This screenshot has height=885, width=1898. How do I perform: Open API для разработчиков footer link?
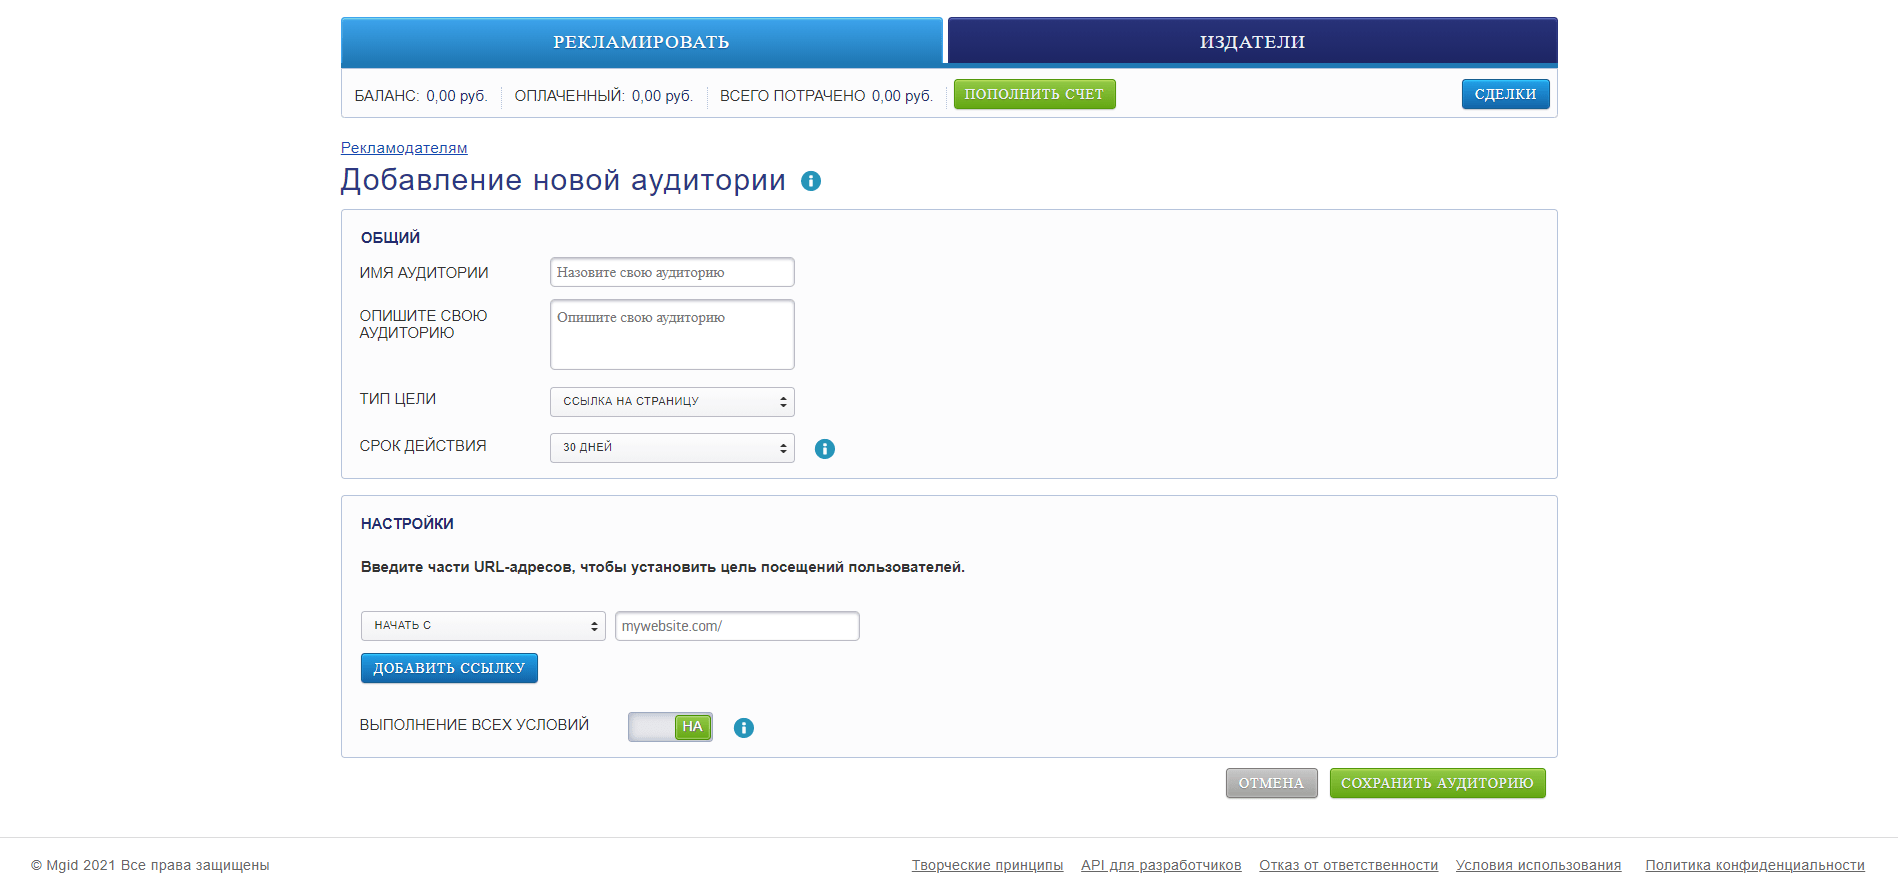click(1161, 865)
